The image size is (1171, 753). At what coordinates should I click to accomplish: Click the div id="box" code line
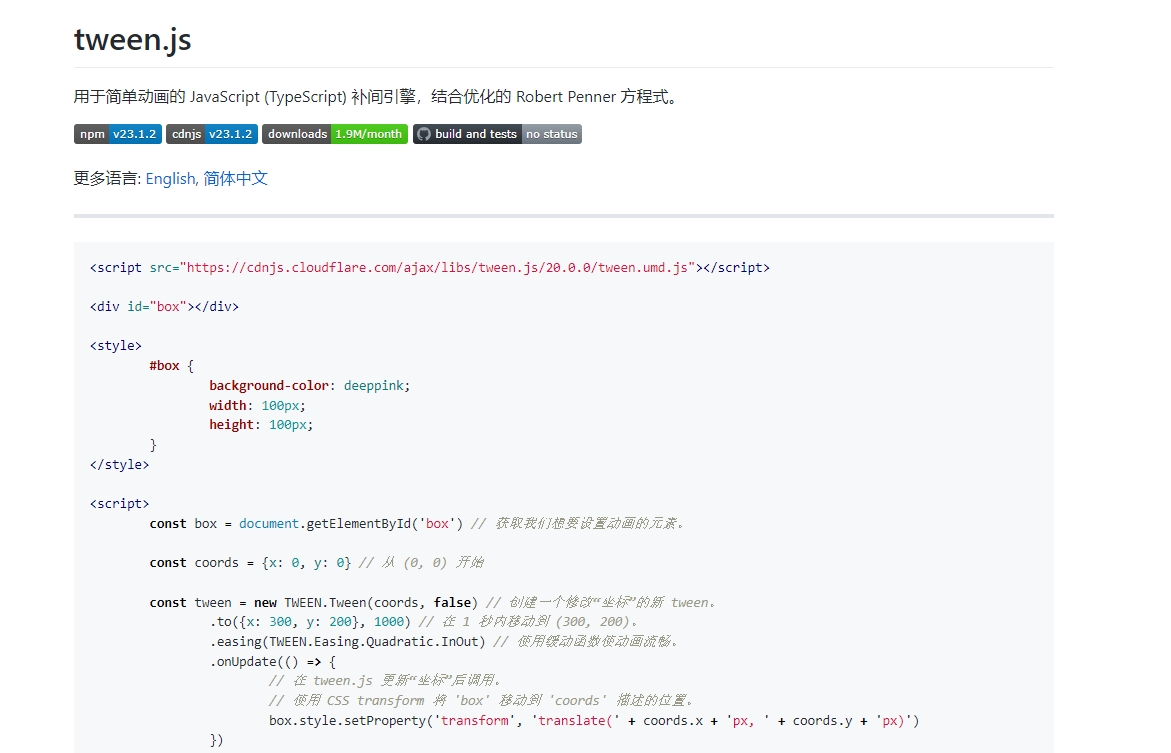pos(164,306)
